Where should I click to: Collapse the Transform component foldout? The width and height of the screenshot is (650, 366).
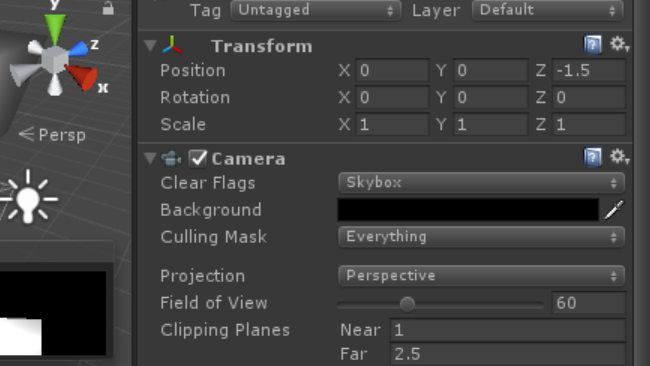point(150,46)
